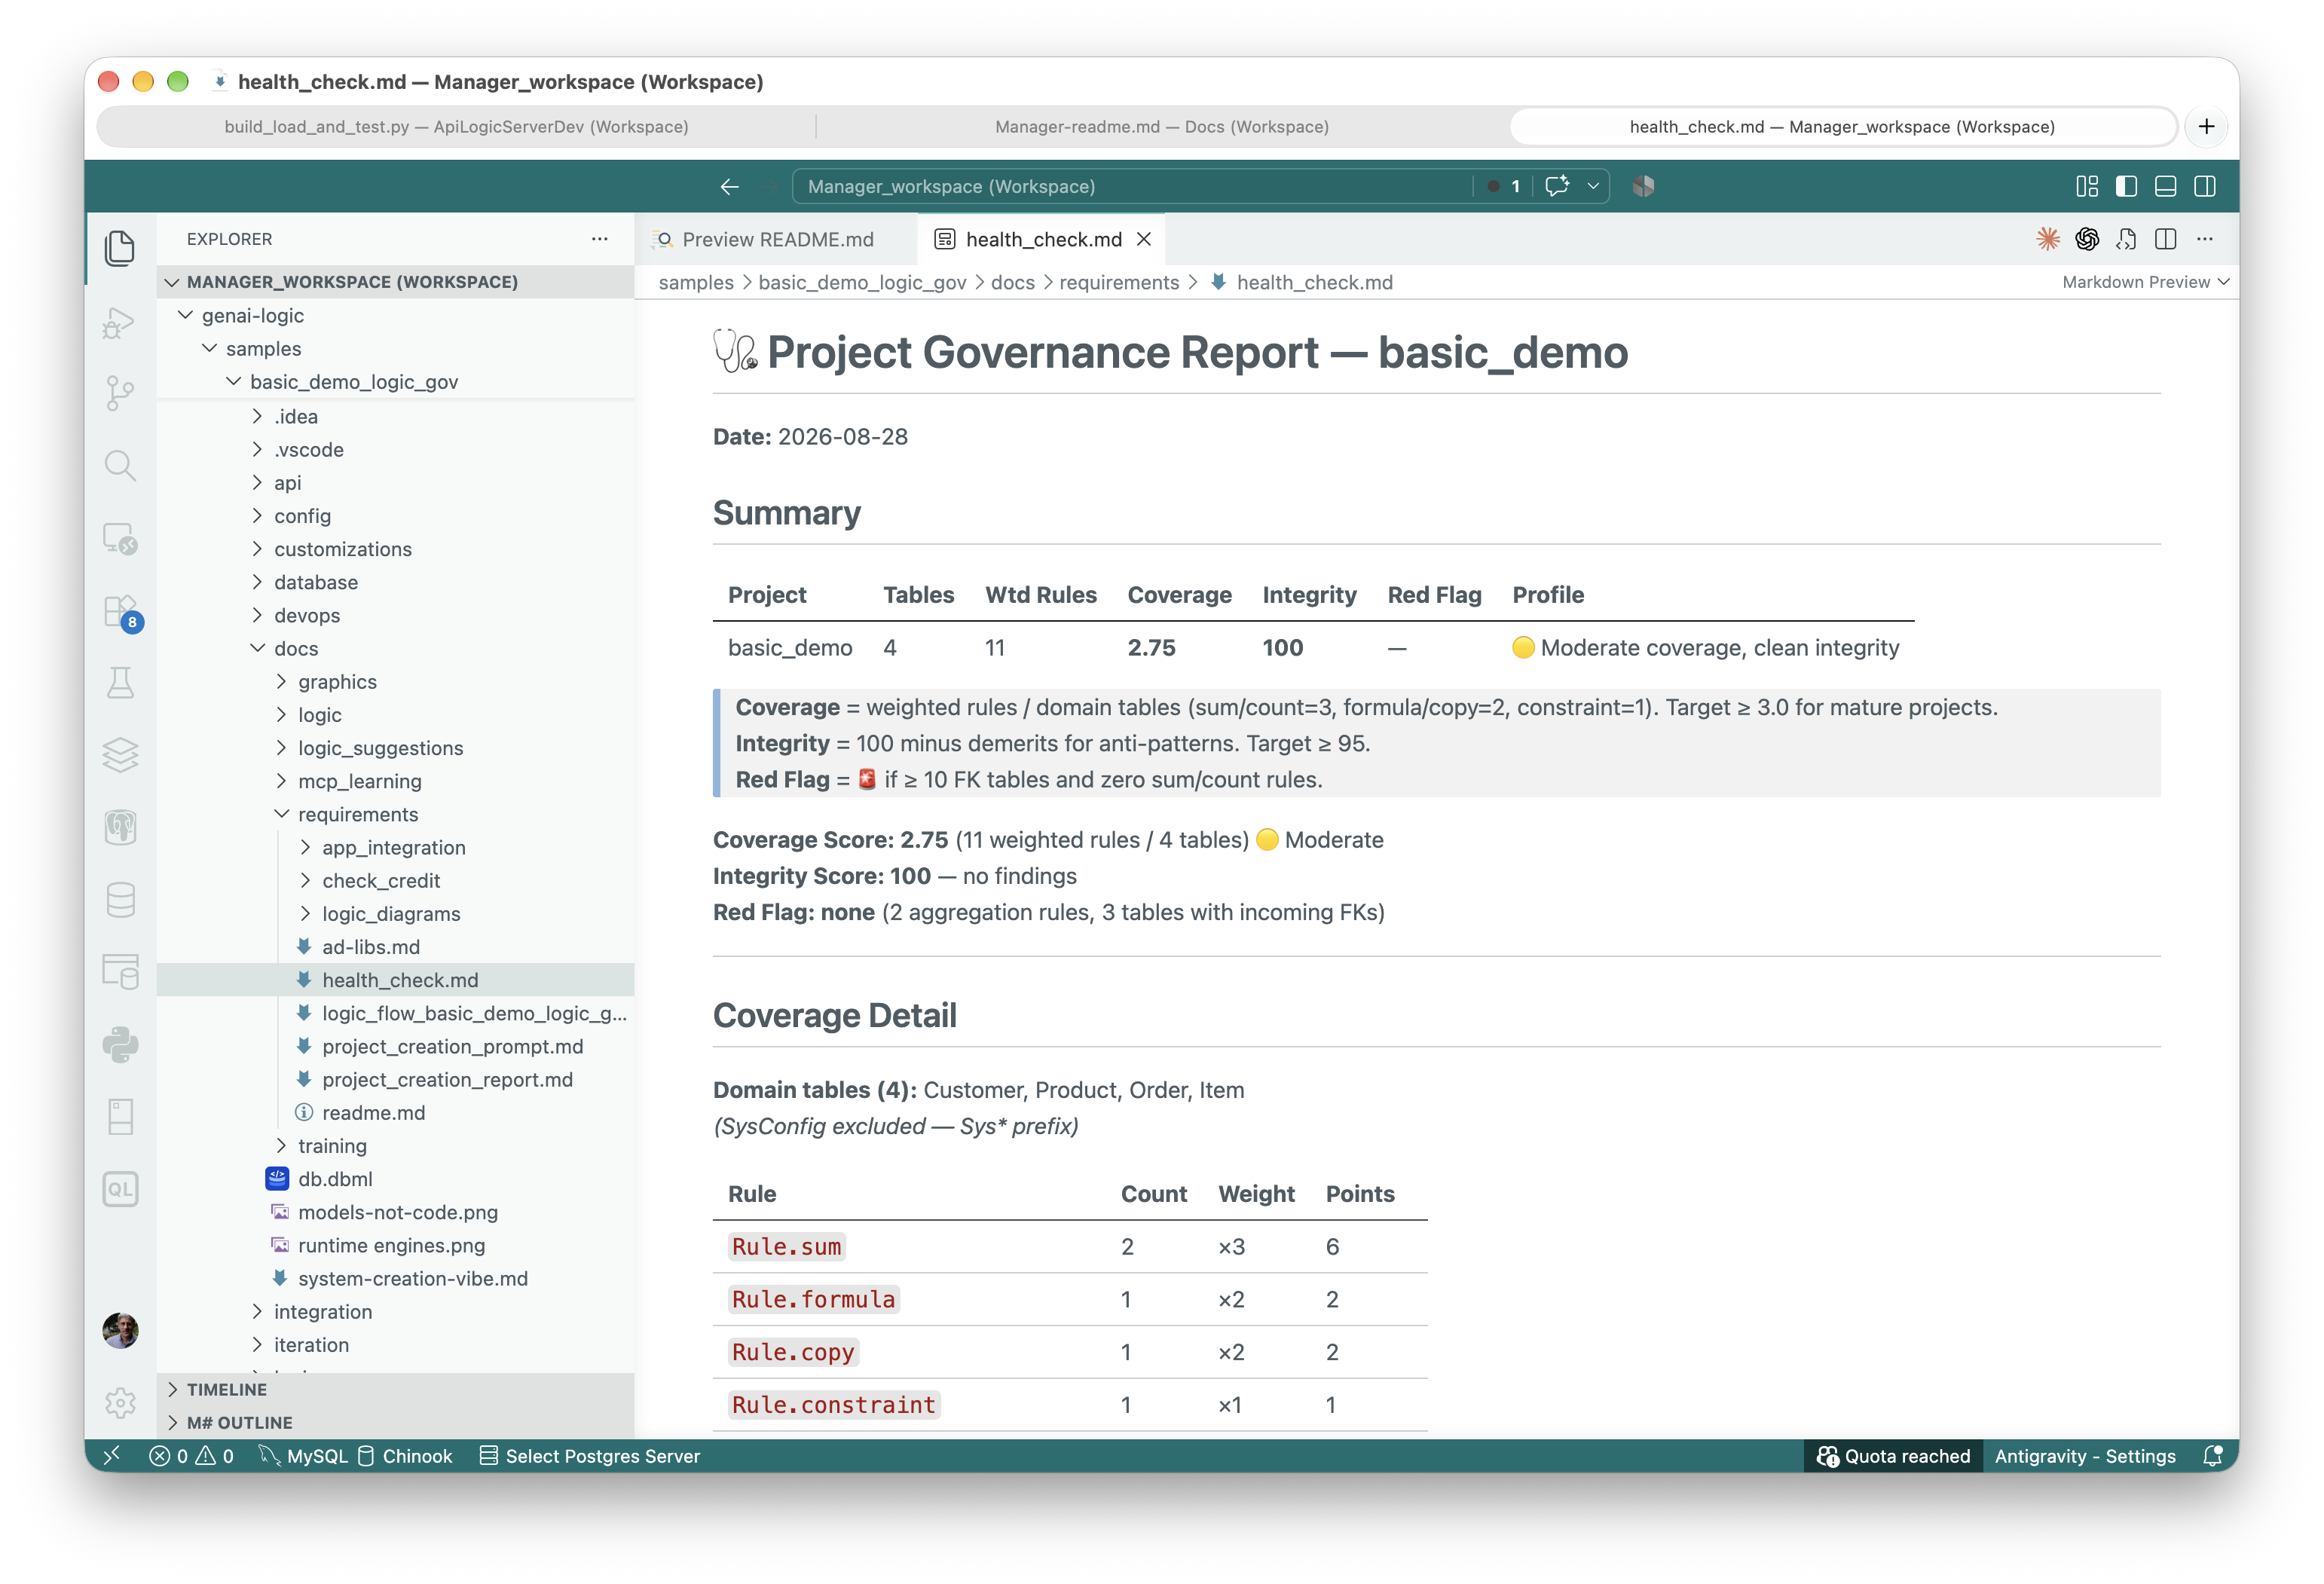Go back with the navigation arrow
2324x1584 pixels.
click(x=729, y=187)
